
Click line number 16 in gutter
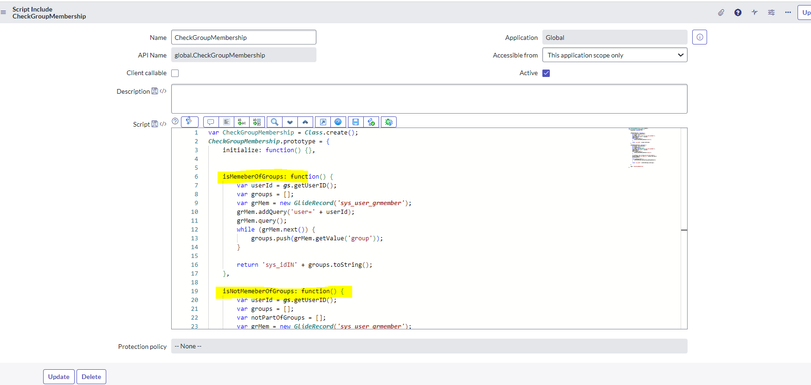(x=195, y=264)
